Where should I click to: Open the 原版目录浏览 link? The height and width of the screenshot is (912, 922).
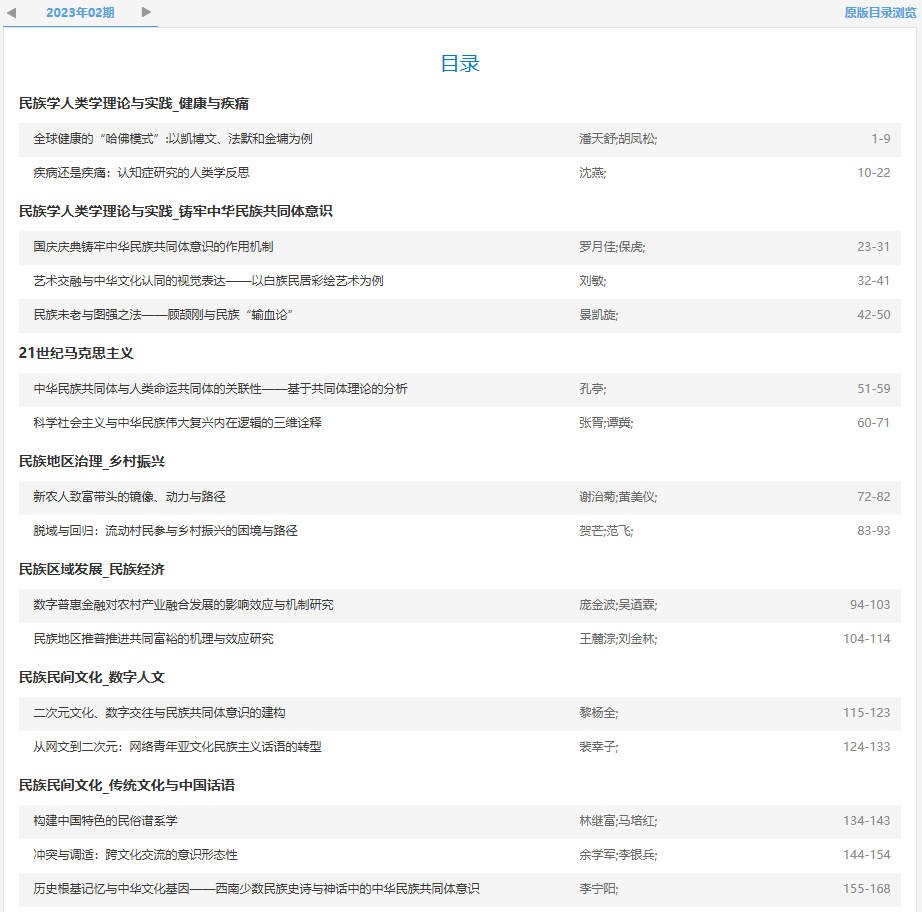[879, 13]
